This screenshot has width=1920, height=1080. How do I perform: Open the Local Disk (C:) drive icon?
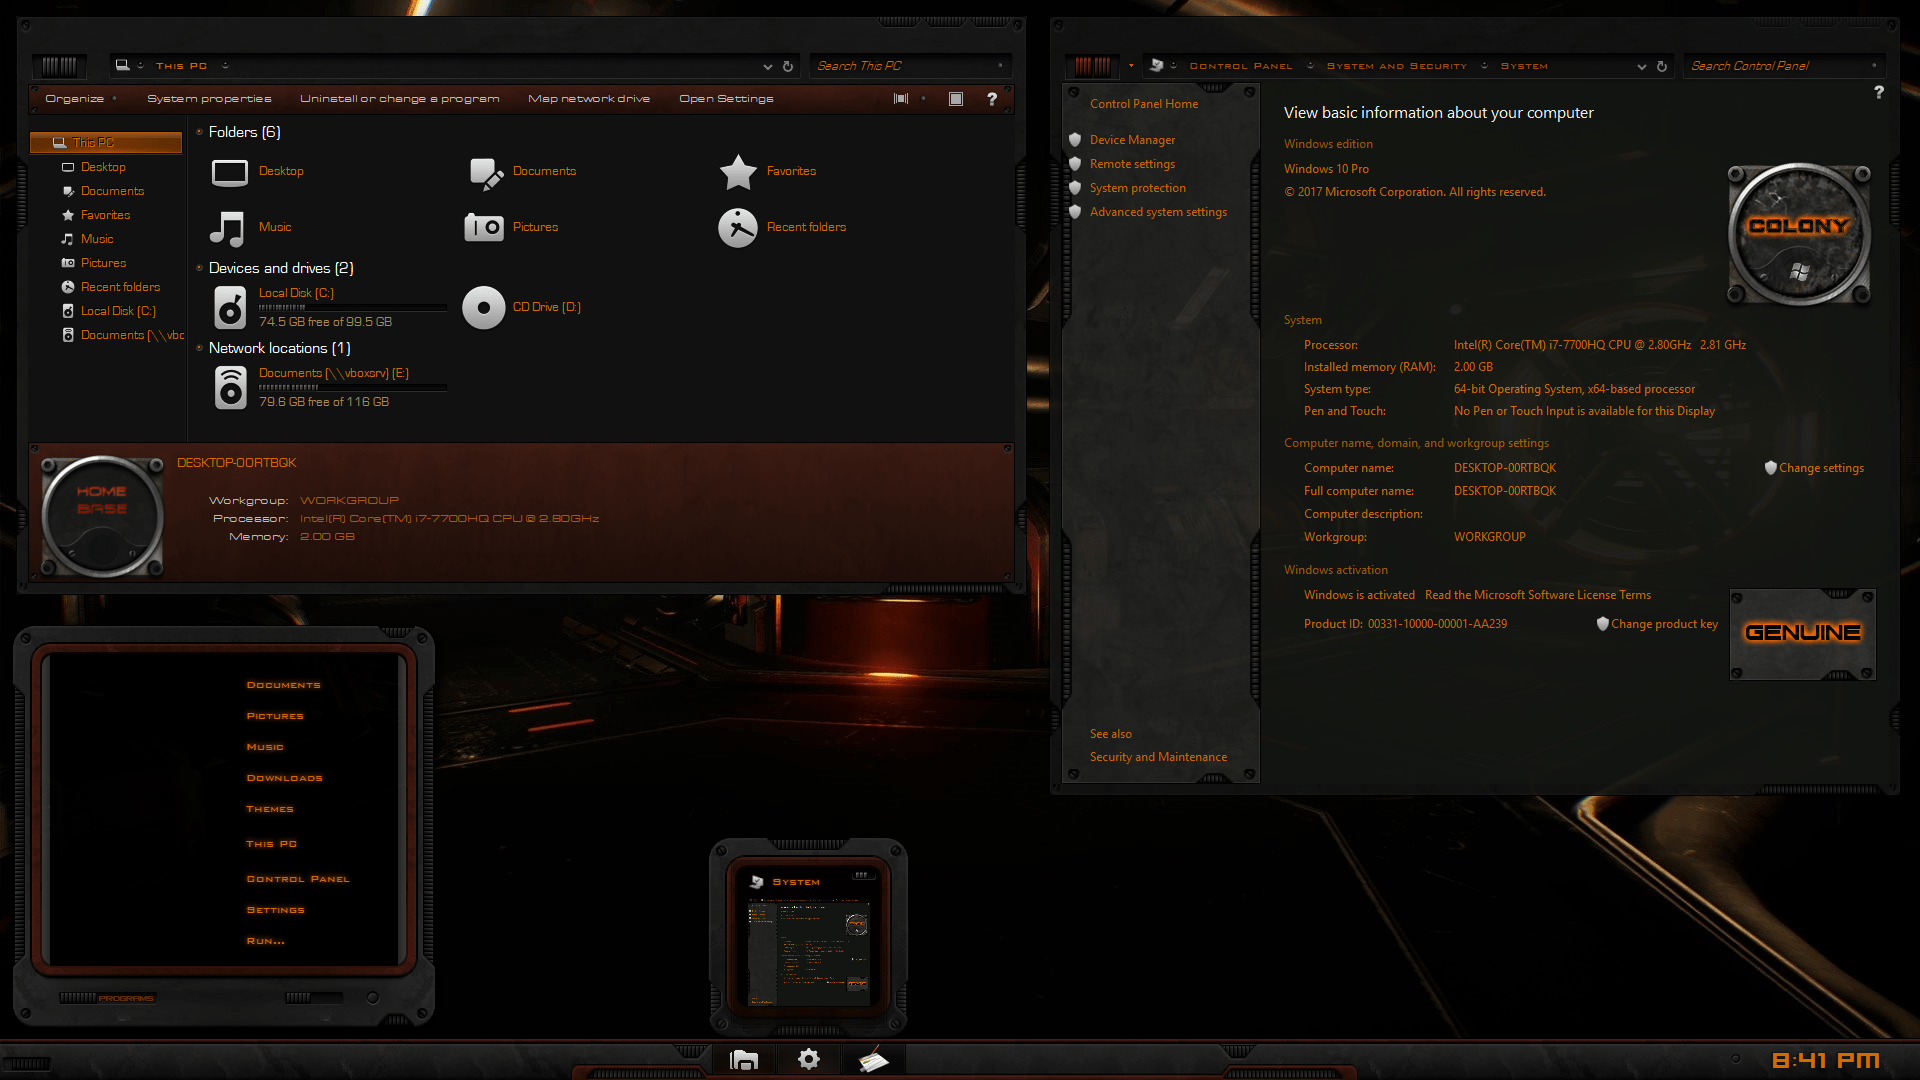[229, 307]
